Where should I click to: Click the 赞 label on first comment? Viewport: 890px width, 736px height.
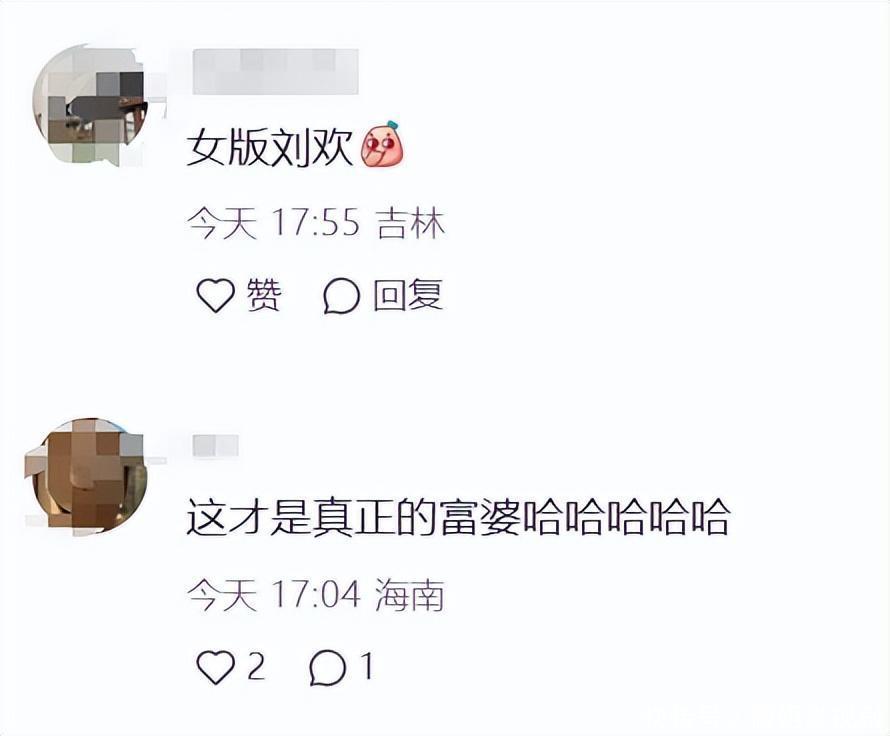tap(263, 296)
